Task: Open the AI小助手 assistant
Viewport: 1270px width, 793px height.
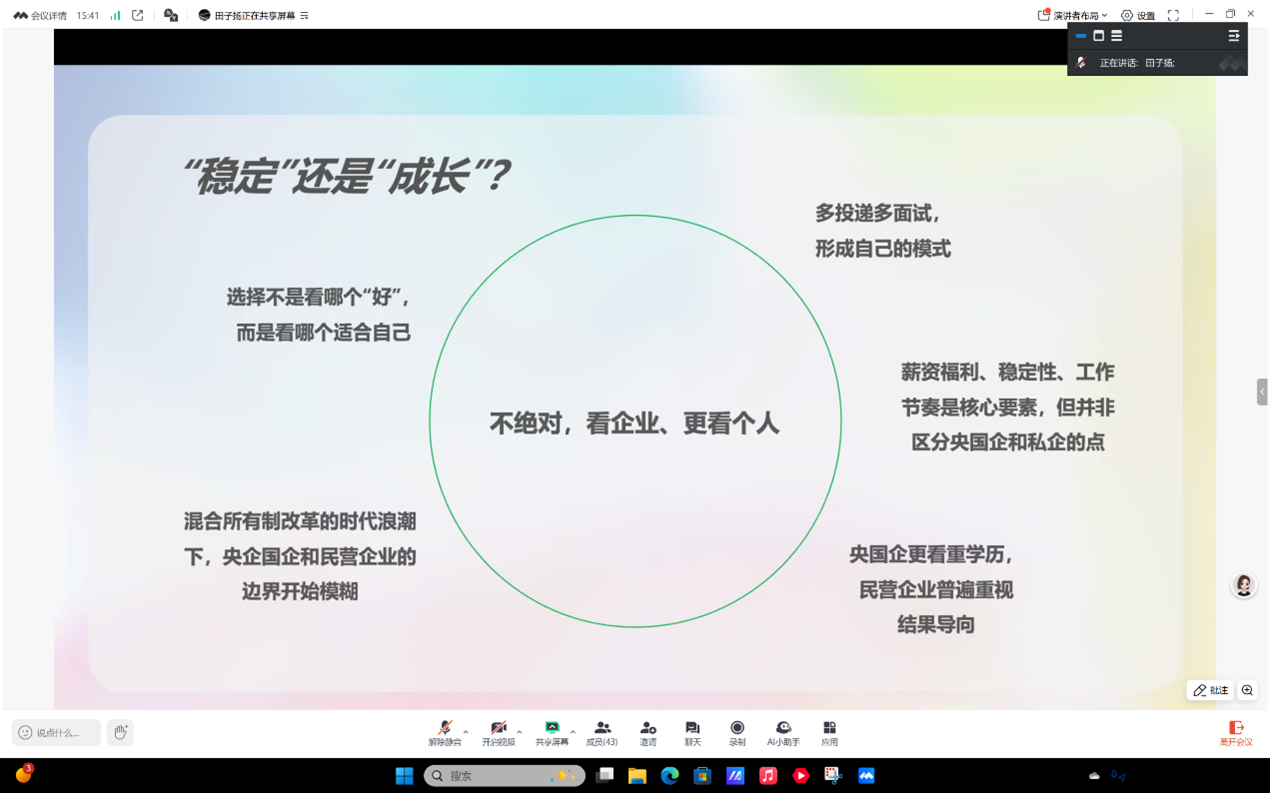Action: (783, 732)
